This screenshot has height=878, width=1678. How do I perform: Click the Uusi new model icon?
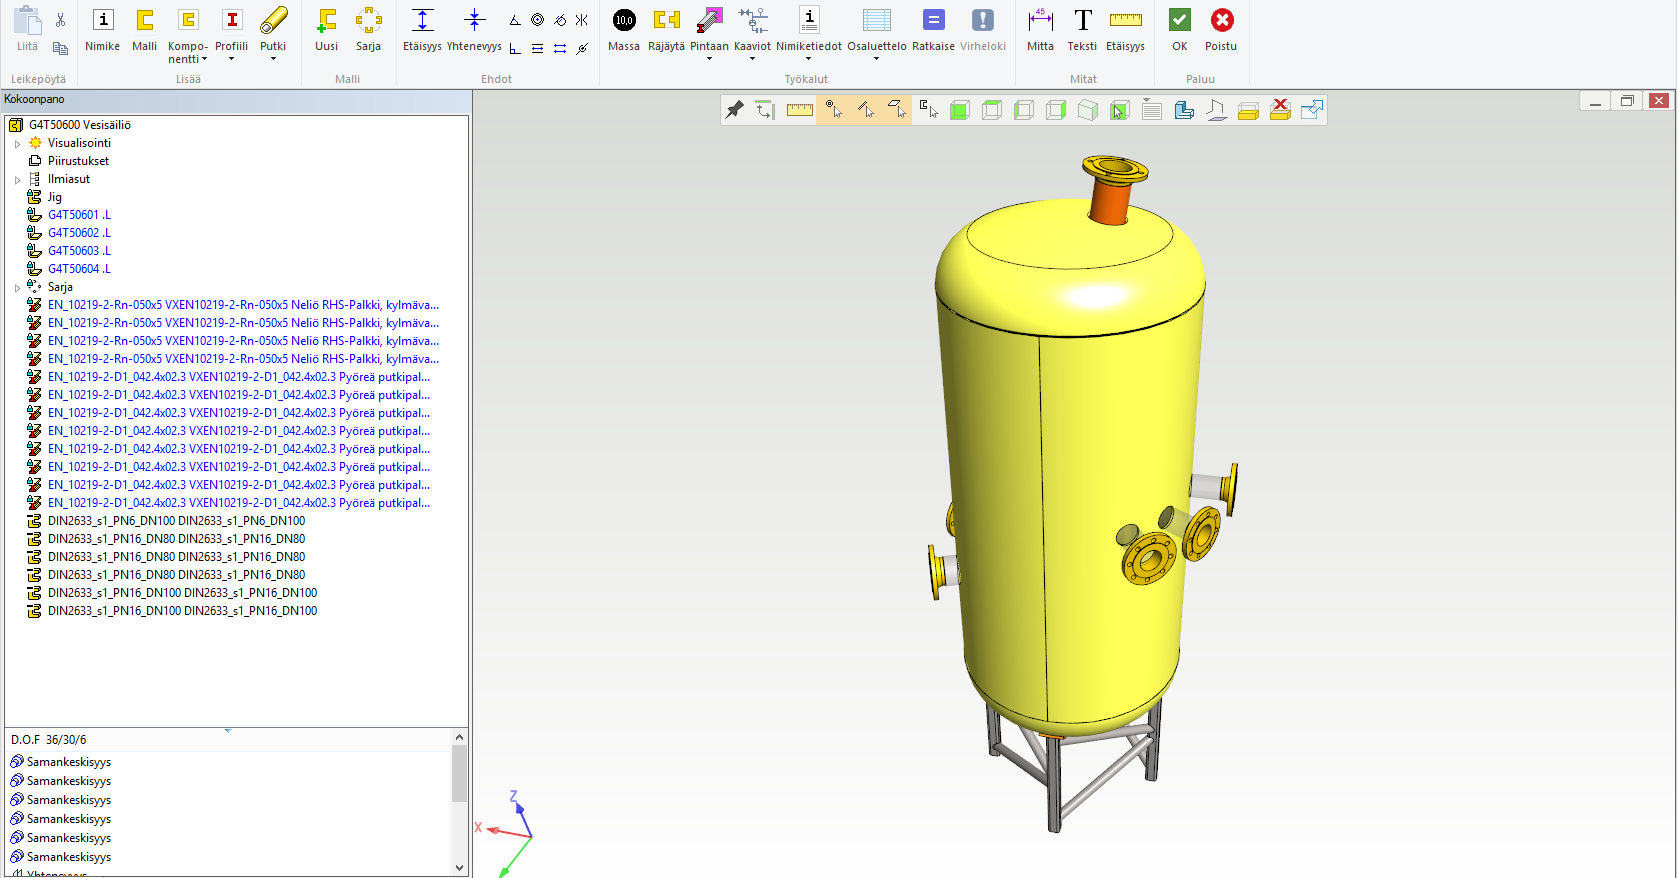(326, 29)
